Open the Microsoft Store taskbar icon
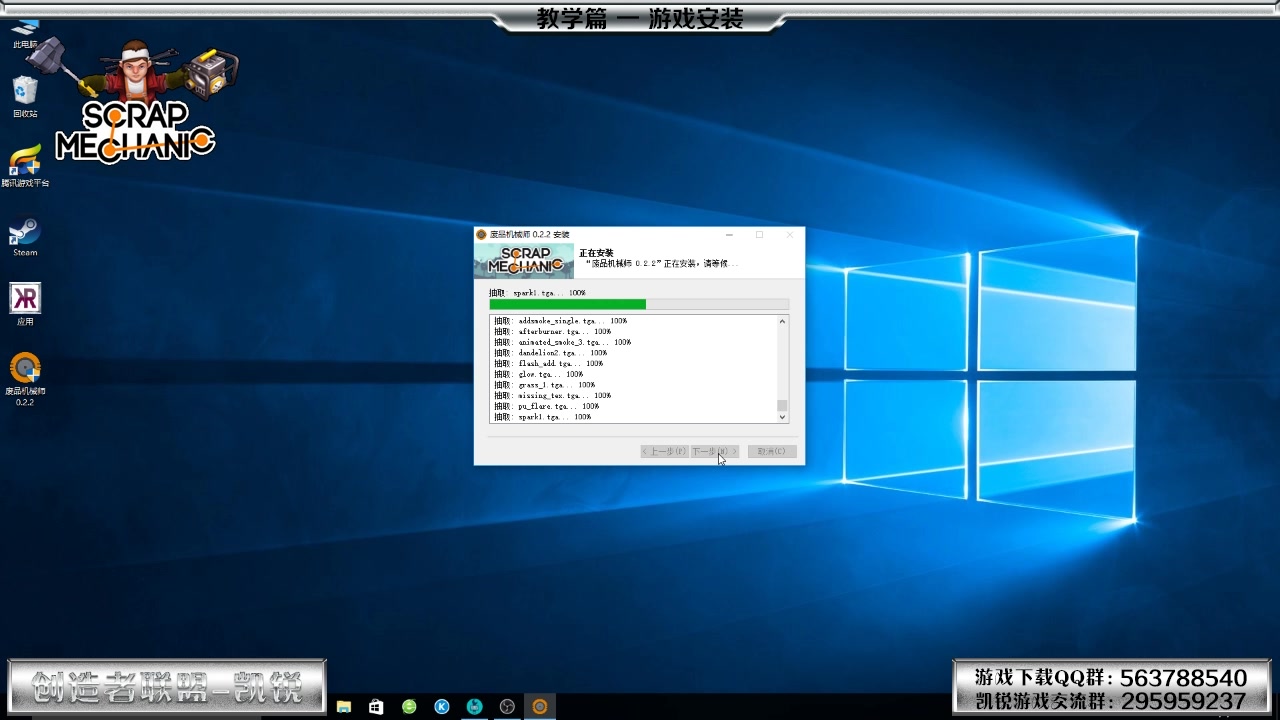Screen dimensions: 1280x720 pyautogui.click(x=376, y=707)
